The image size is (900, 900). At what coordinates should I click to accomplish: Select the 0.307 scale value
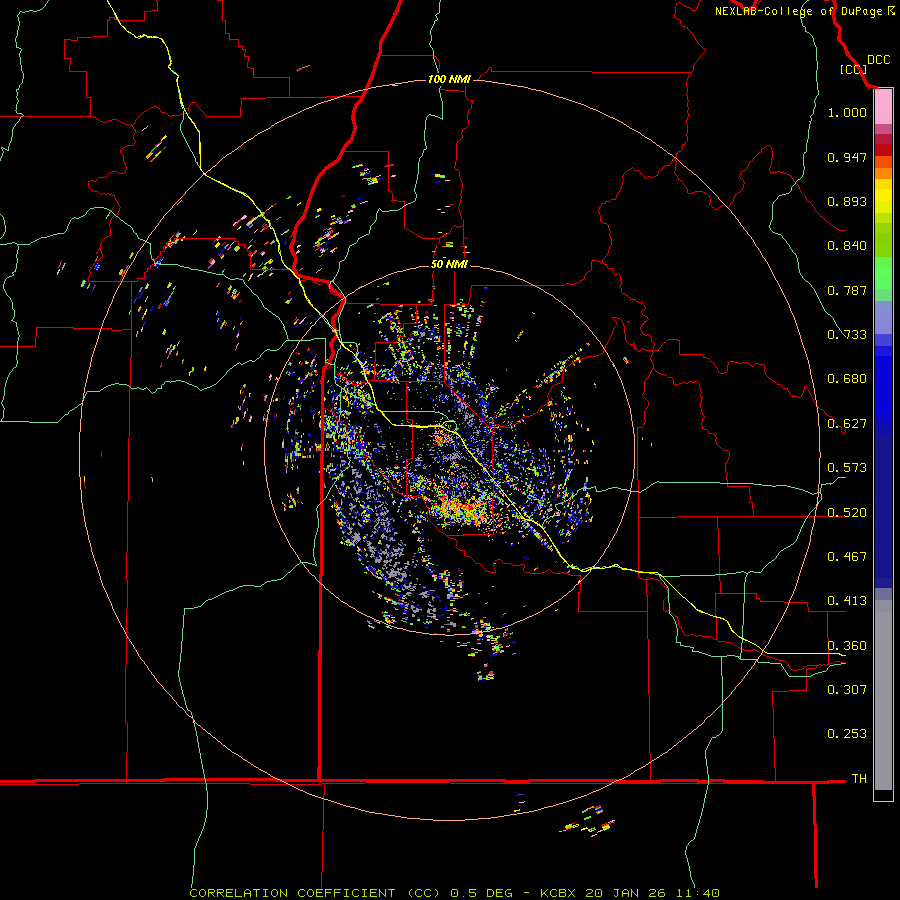point(847,690)
